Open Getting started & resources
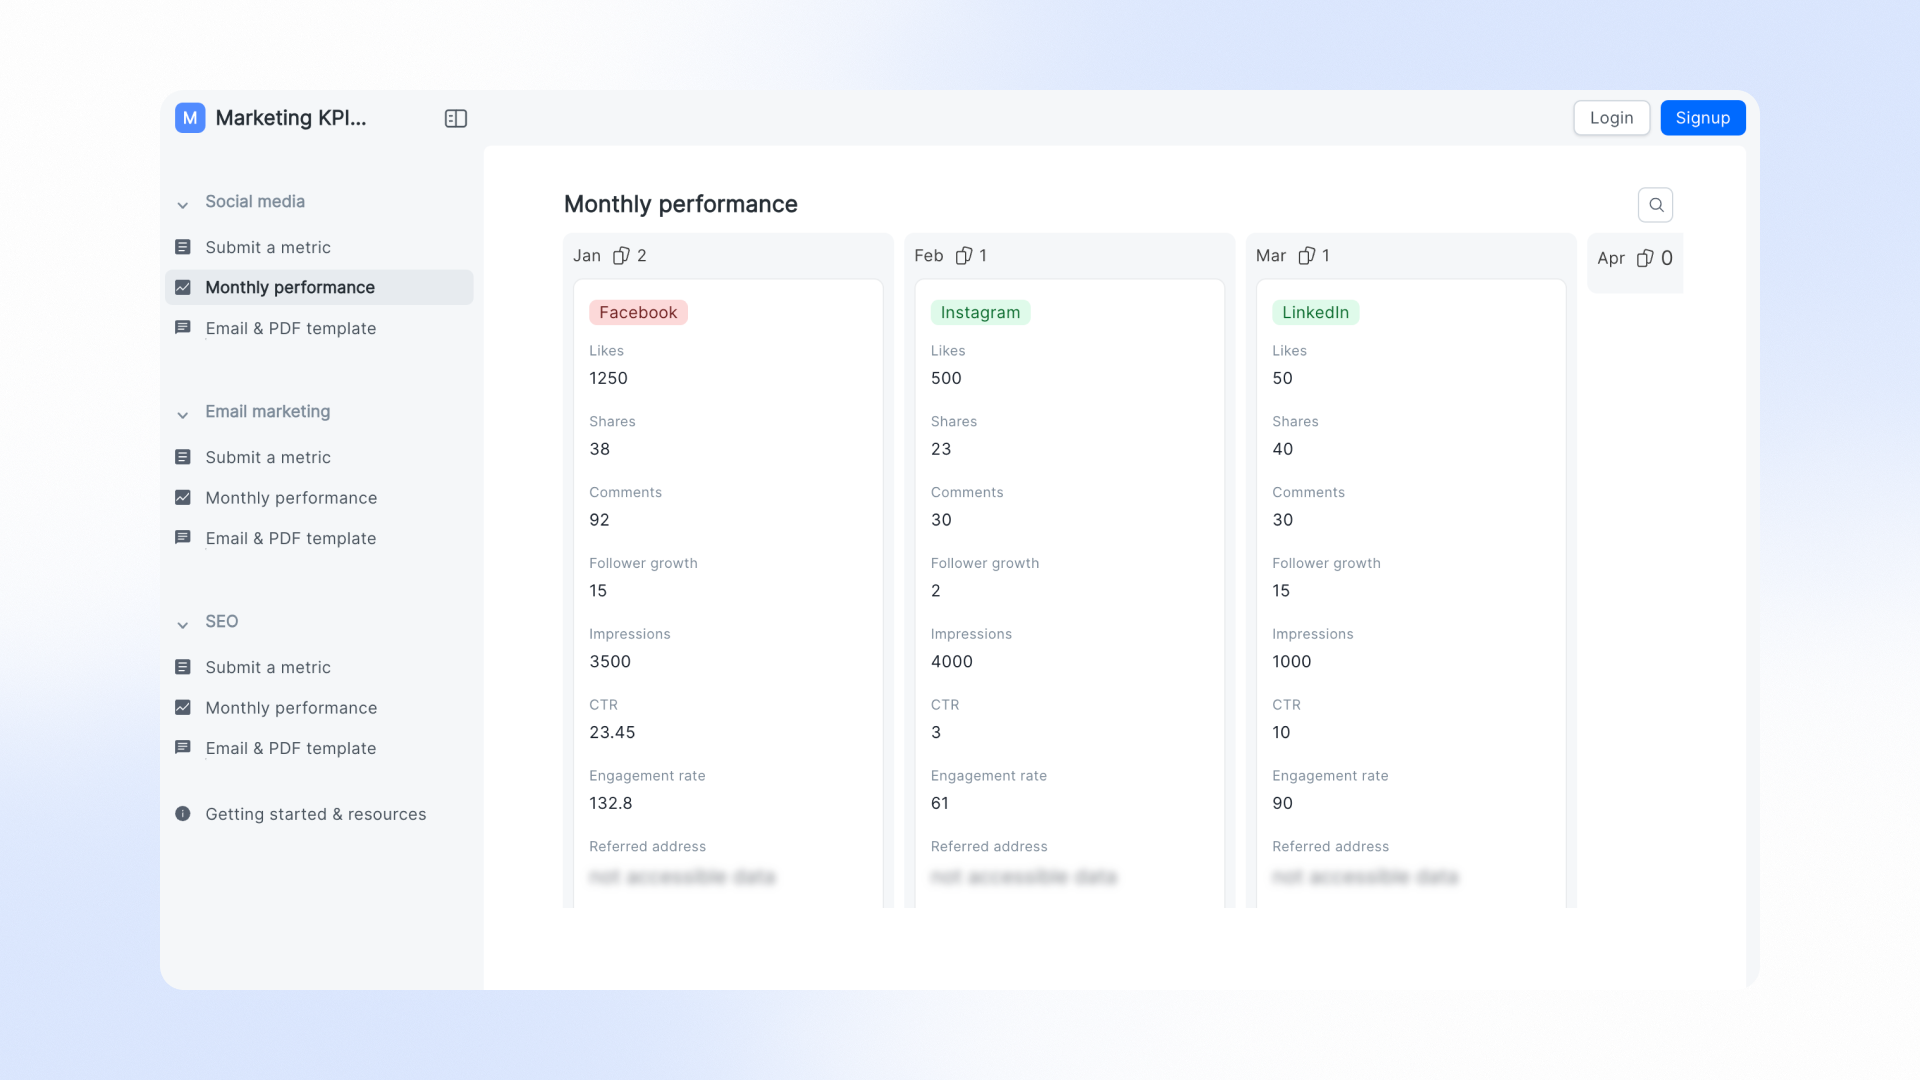1920x1080 pixels. 319,814
